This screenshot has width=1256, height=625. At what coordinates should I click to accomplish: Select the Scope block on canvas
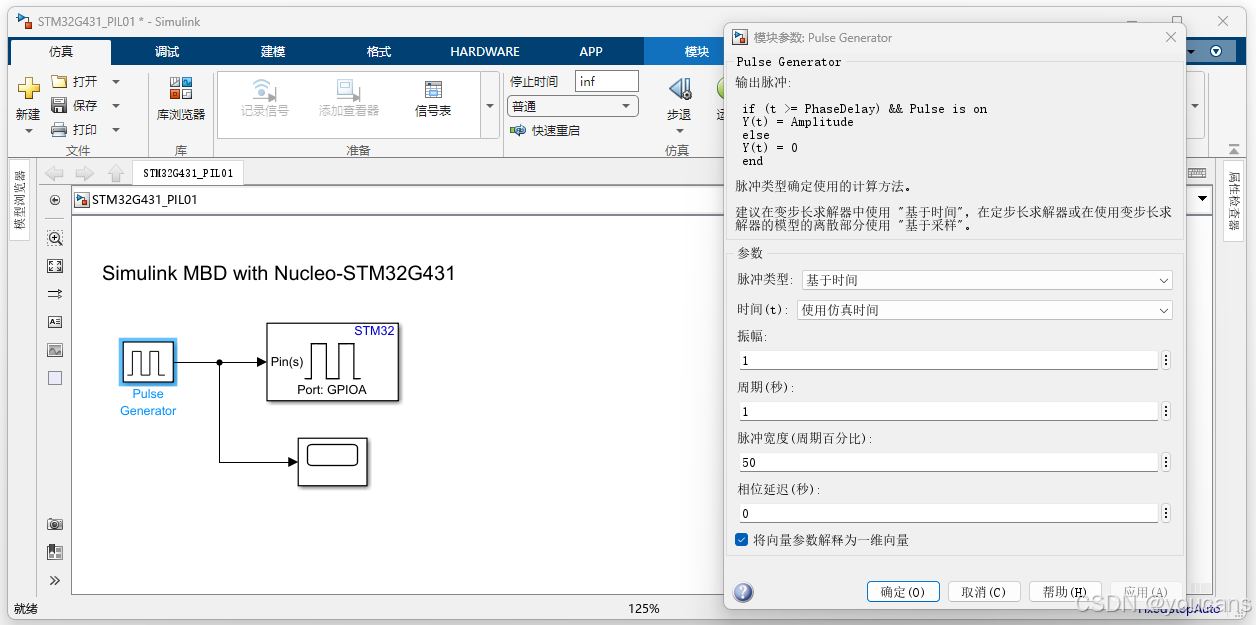pyautogui.click(x=333, y=462)
